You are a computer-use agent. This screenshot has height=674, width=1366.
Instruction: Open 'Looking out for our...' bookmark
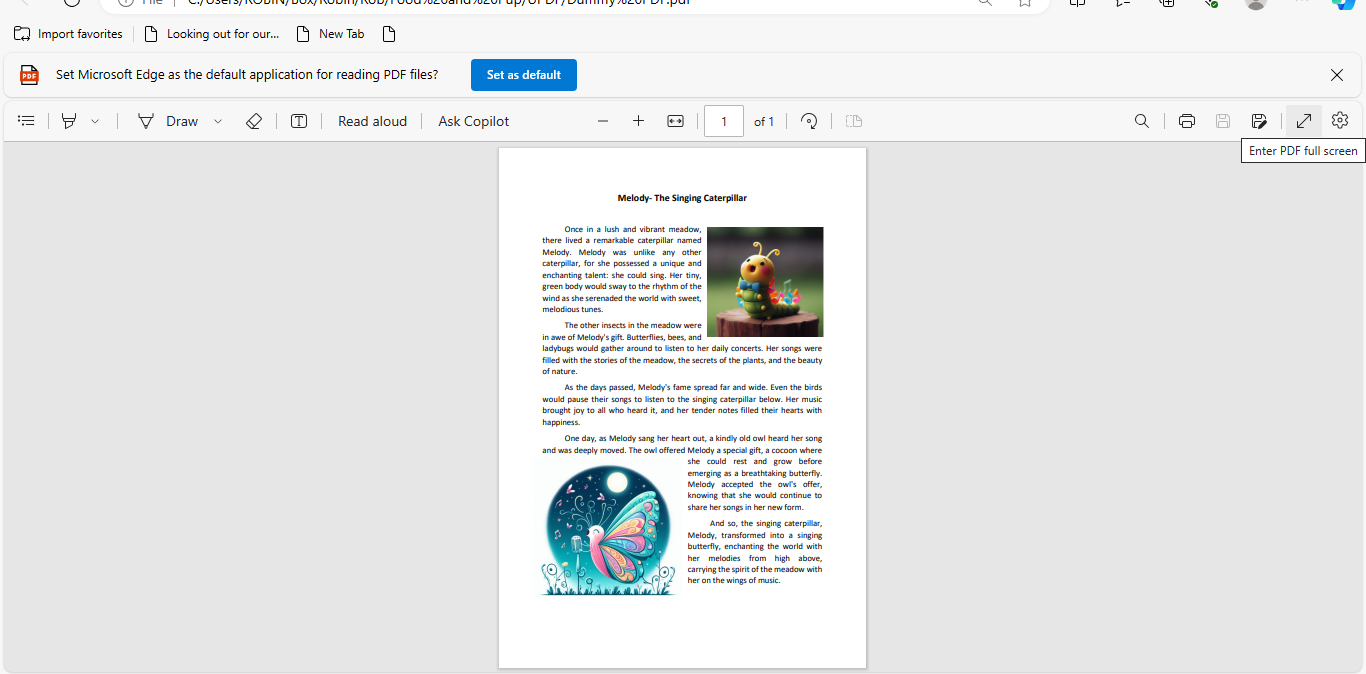point(212,34)
